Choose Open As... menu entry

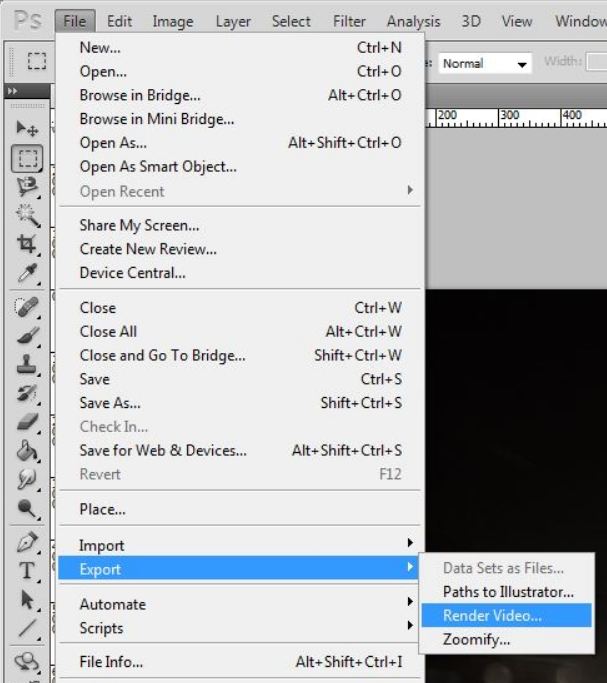(x=241, y=142)
